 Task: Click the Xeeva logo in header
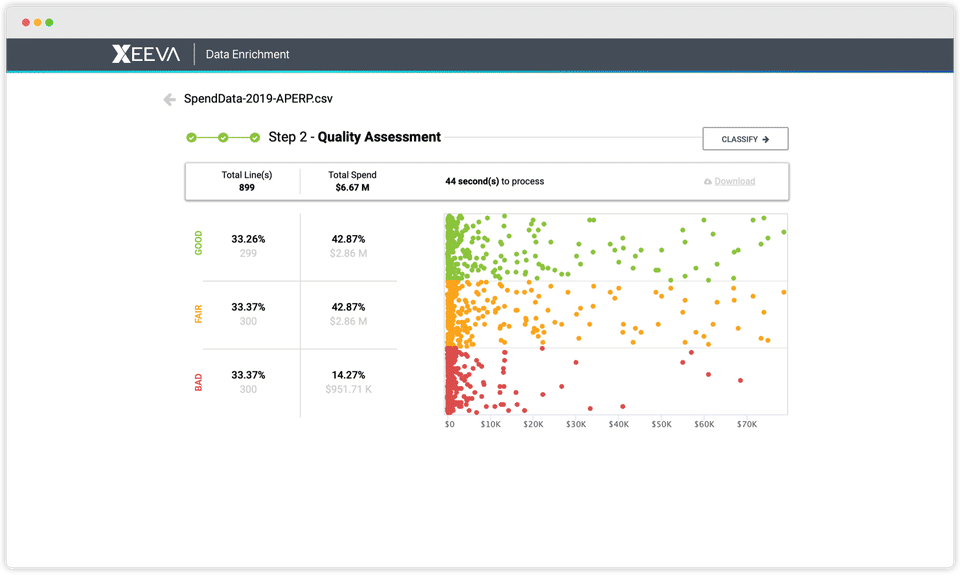146,54
